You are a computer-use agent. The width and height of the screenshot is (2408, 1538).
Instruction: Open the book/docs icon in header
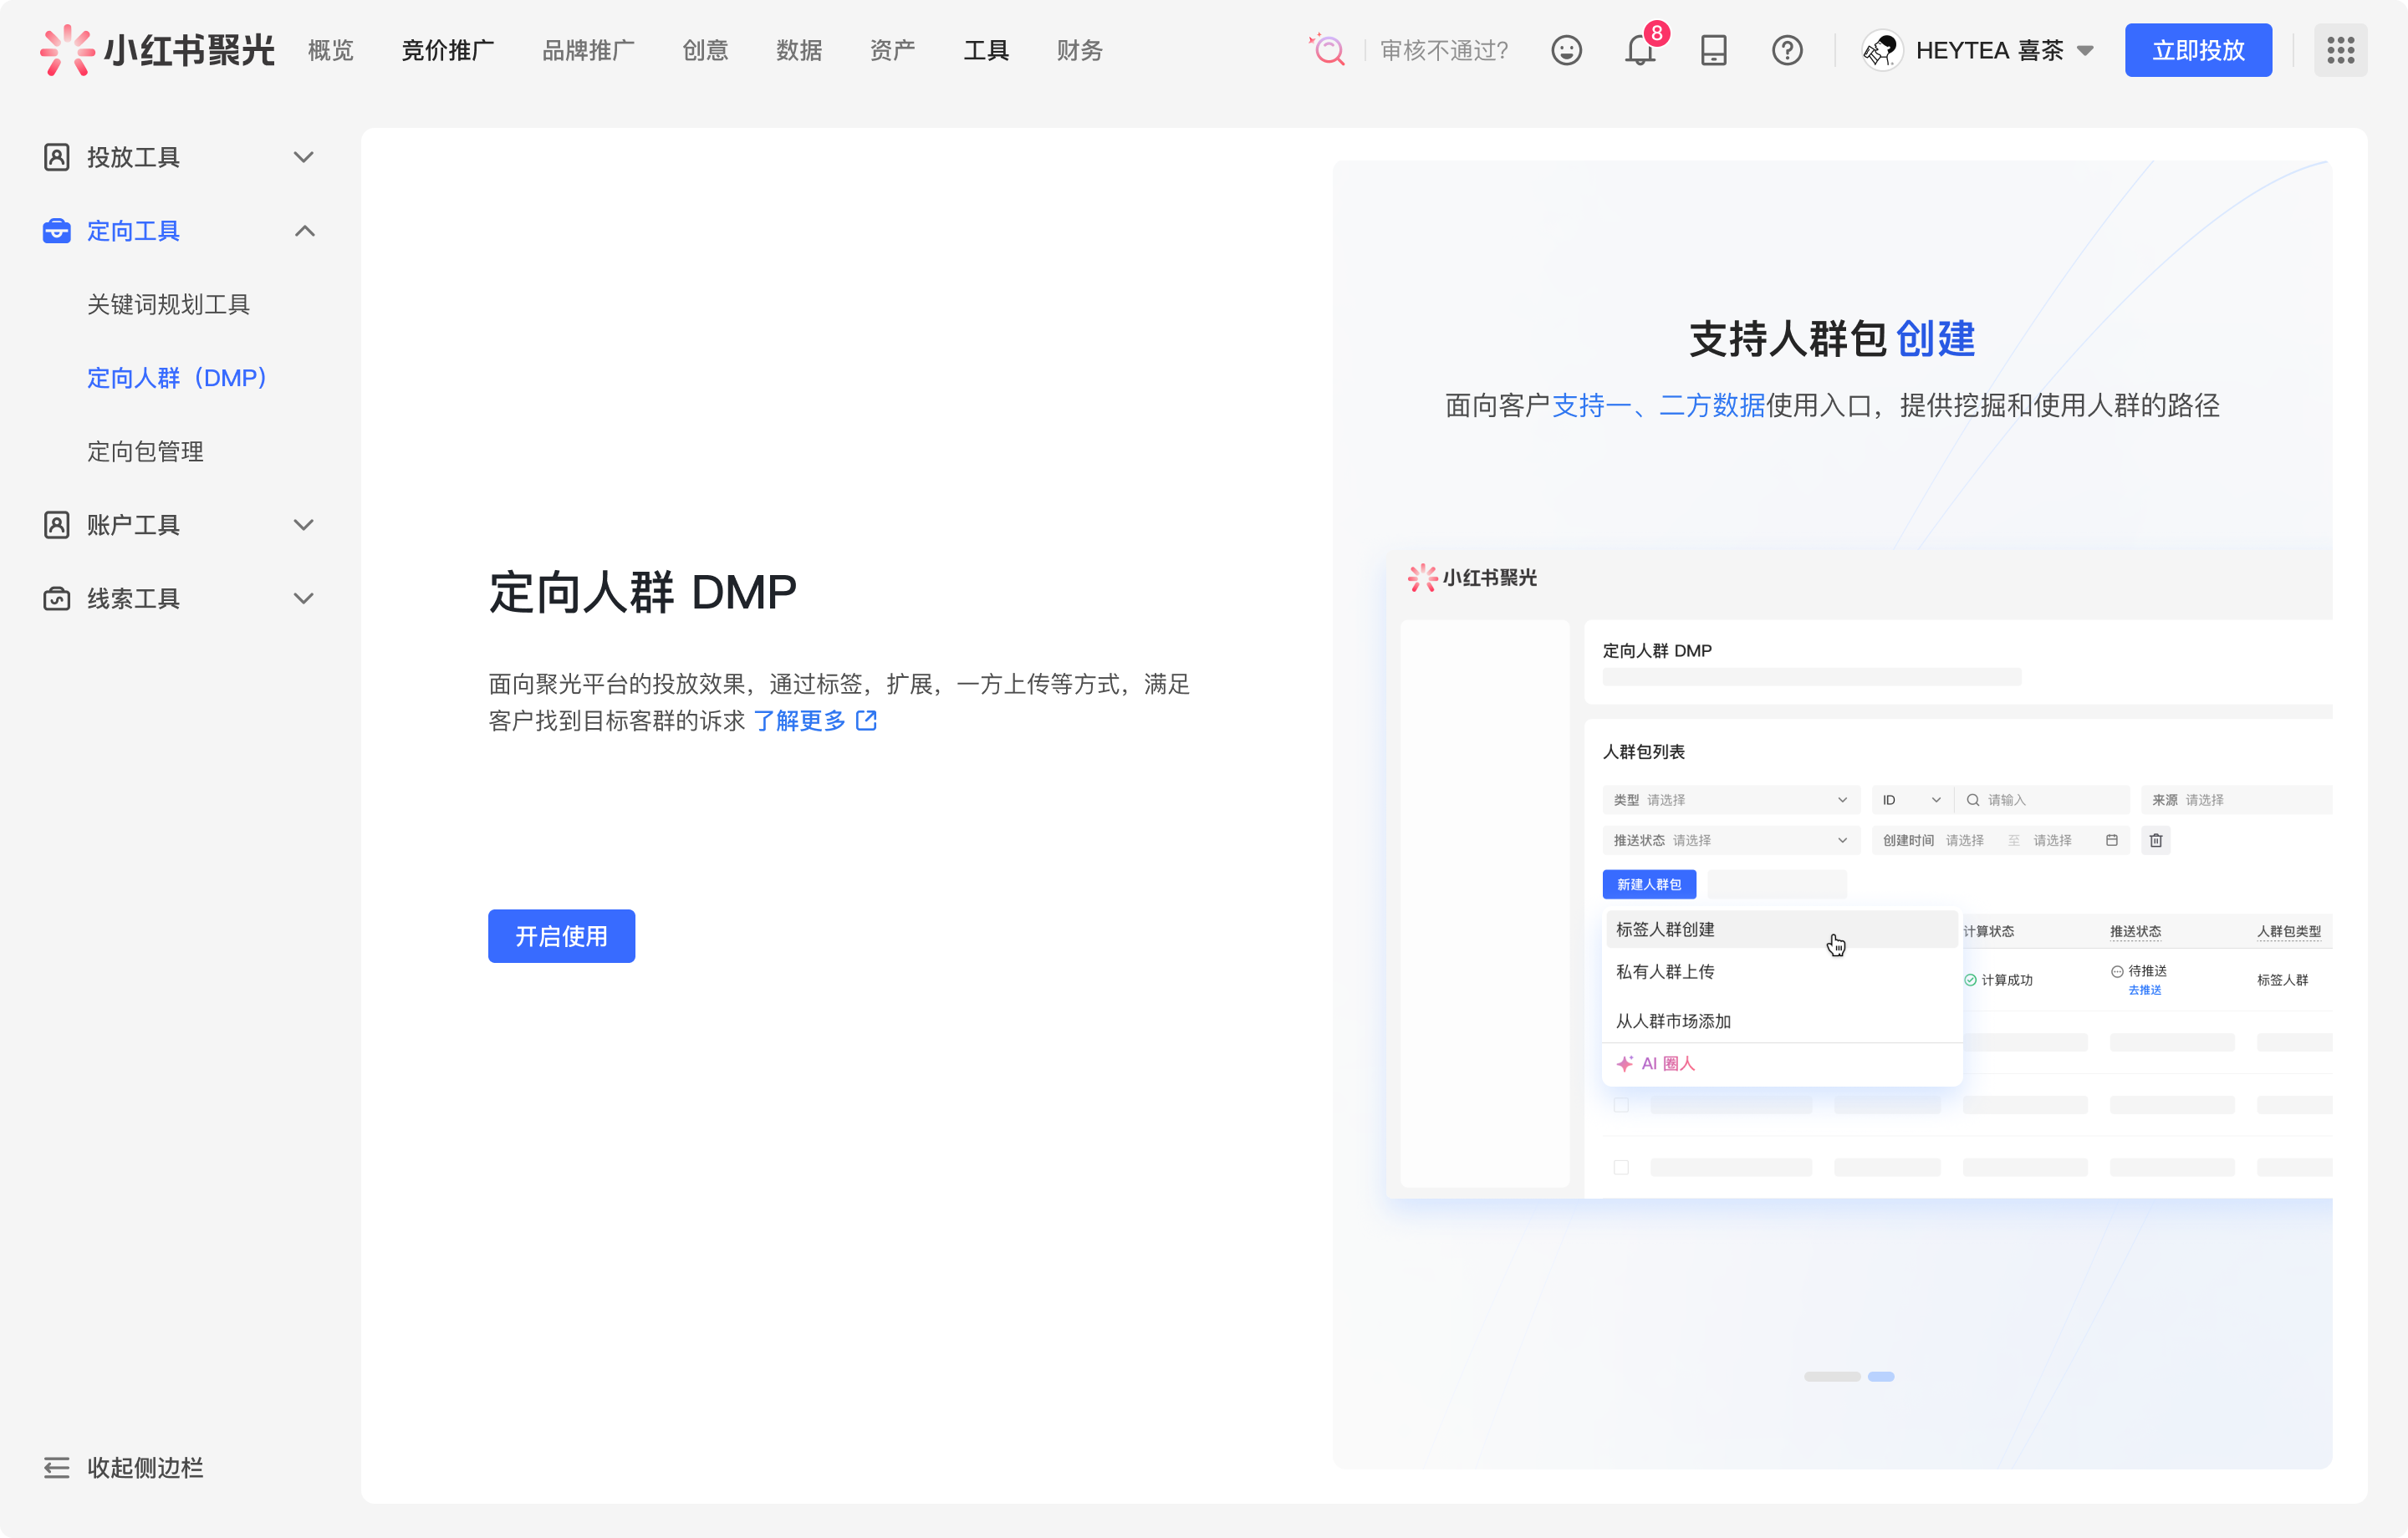[x=1713, y=50]
